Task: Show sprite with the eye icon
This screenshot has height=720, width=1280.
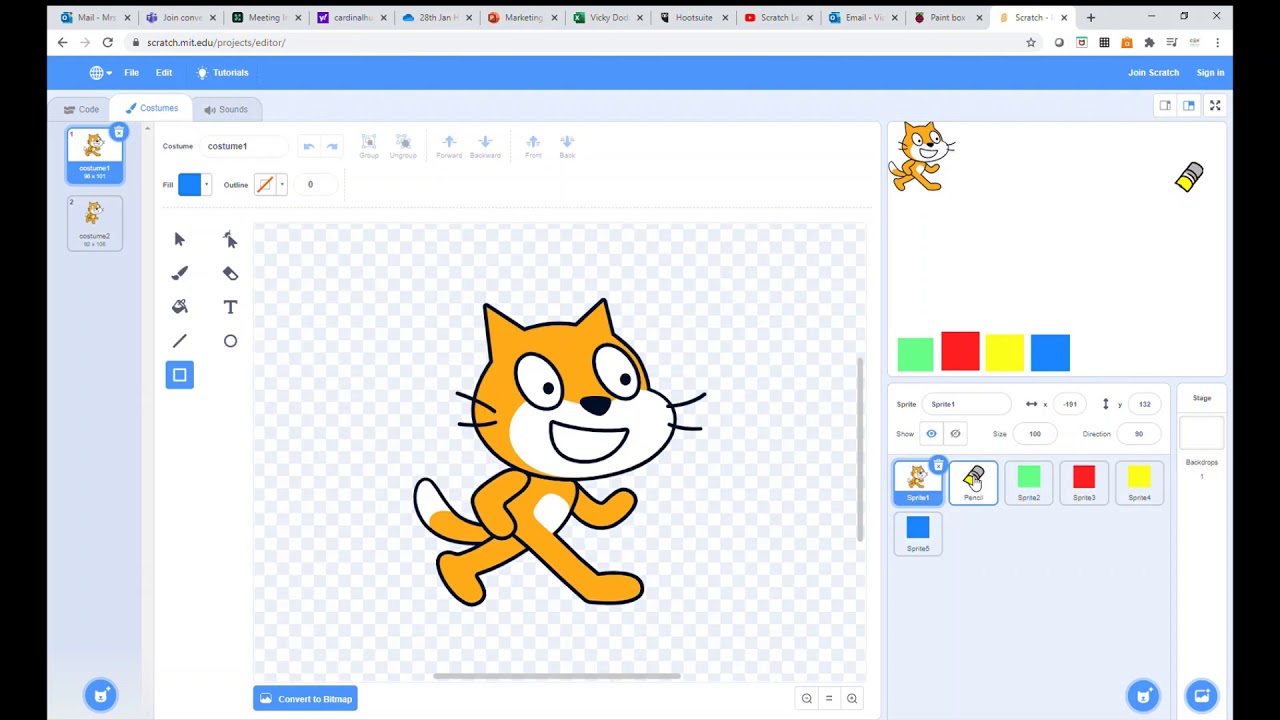Action: pyautogui.click(x=931, y=434)
